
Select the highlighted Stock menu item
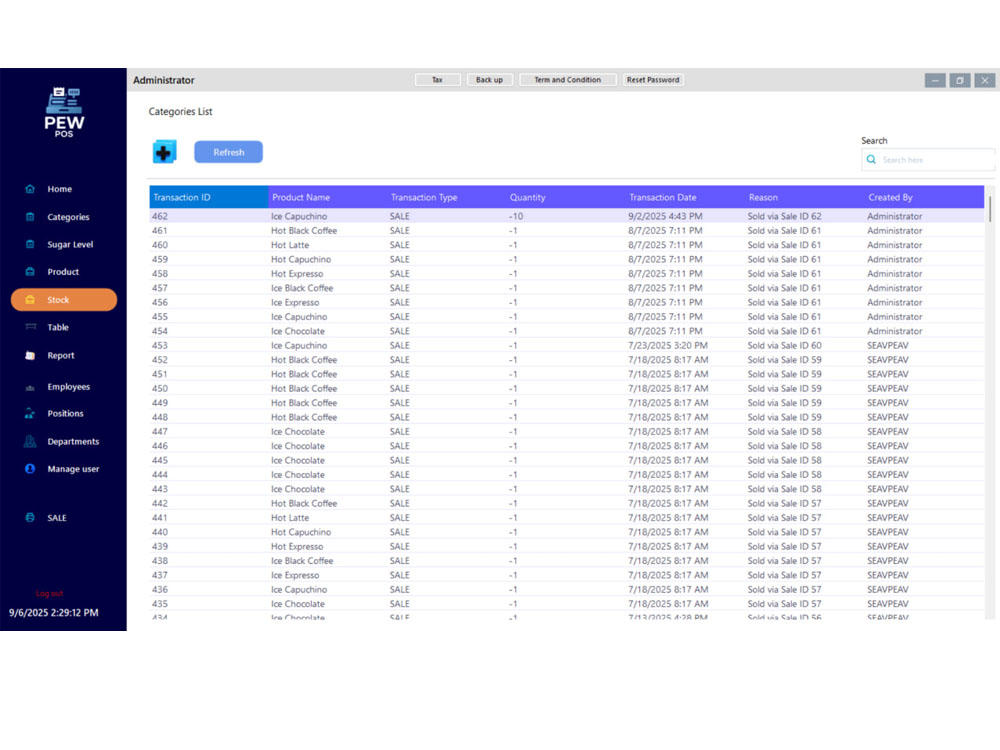coord(64,300)
